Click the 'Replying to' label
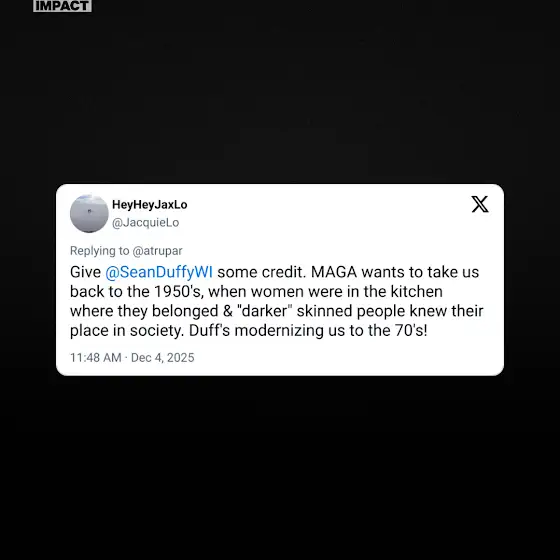Screen dimensions: 560x560 pos(100,251)
